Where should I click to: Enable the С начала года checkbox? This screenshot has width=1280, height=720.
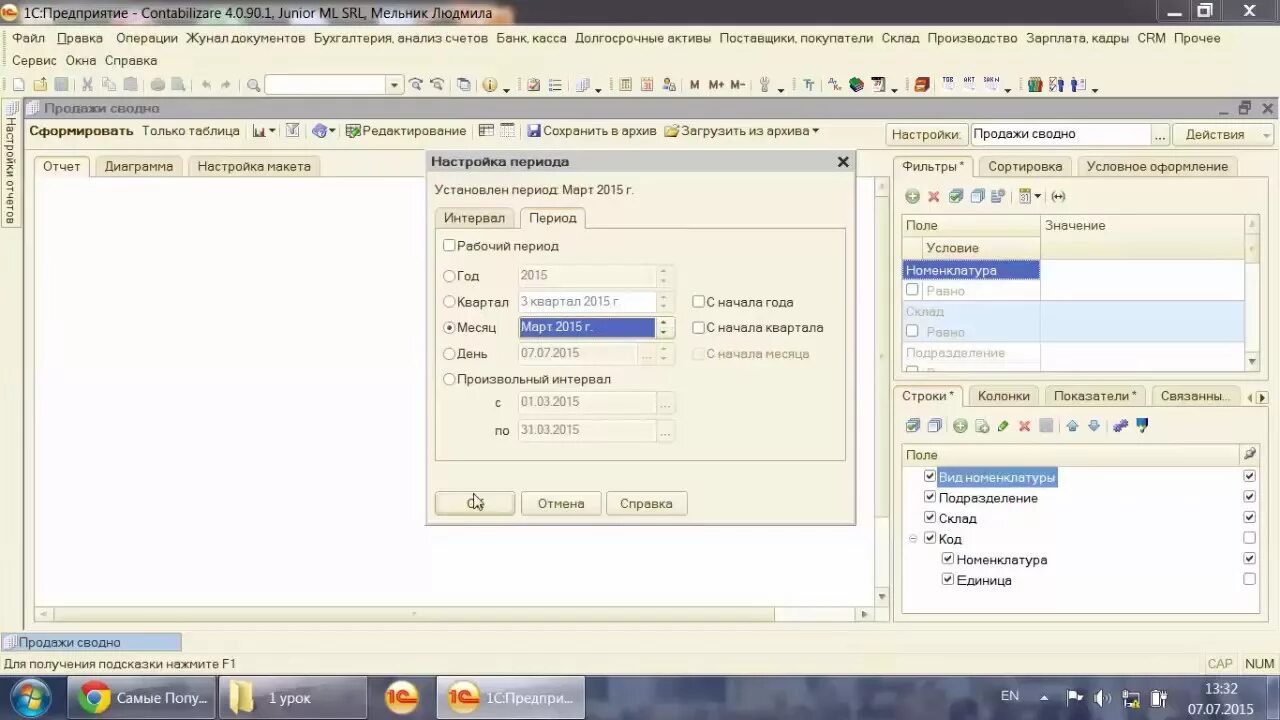click(x=699, y=301)
